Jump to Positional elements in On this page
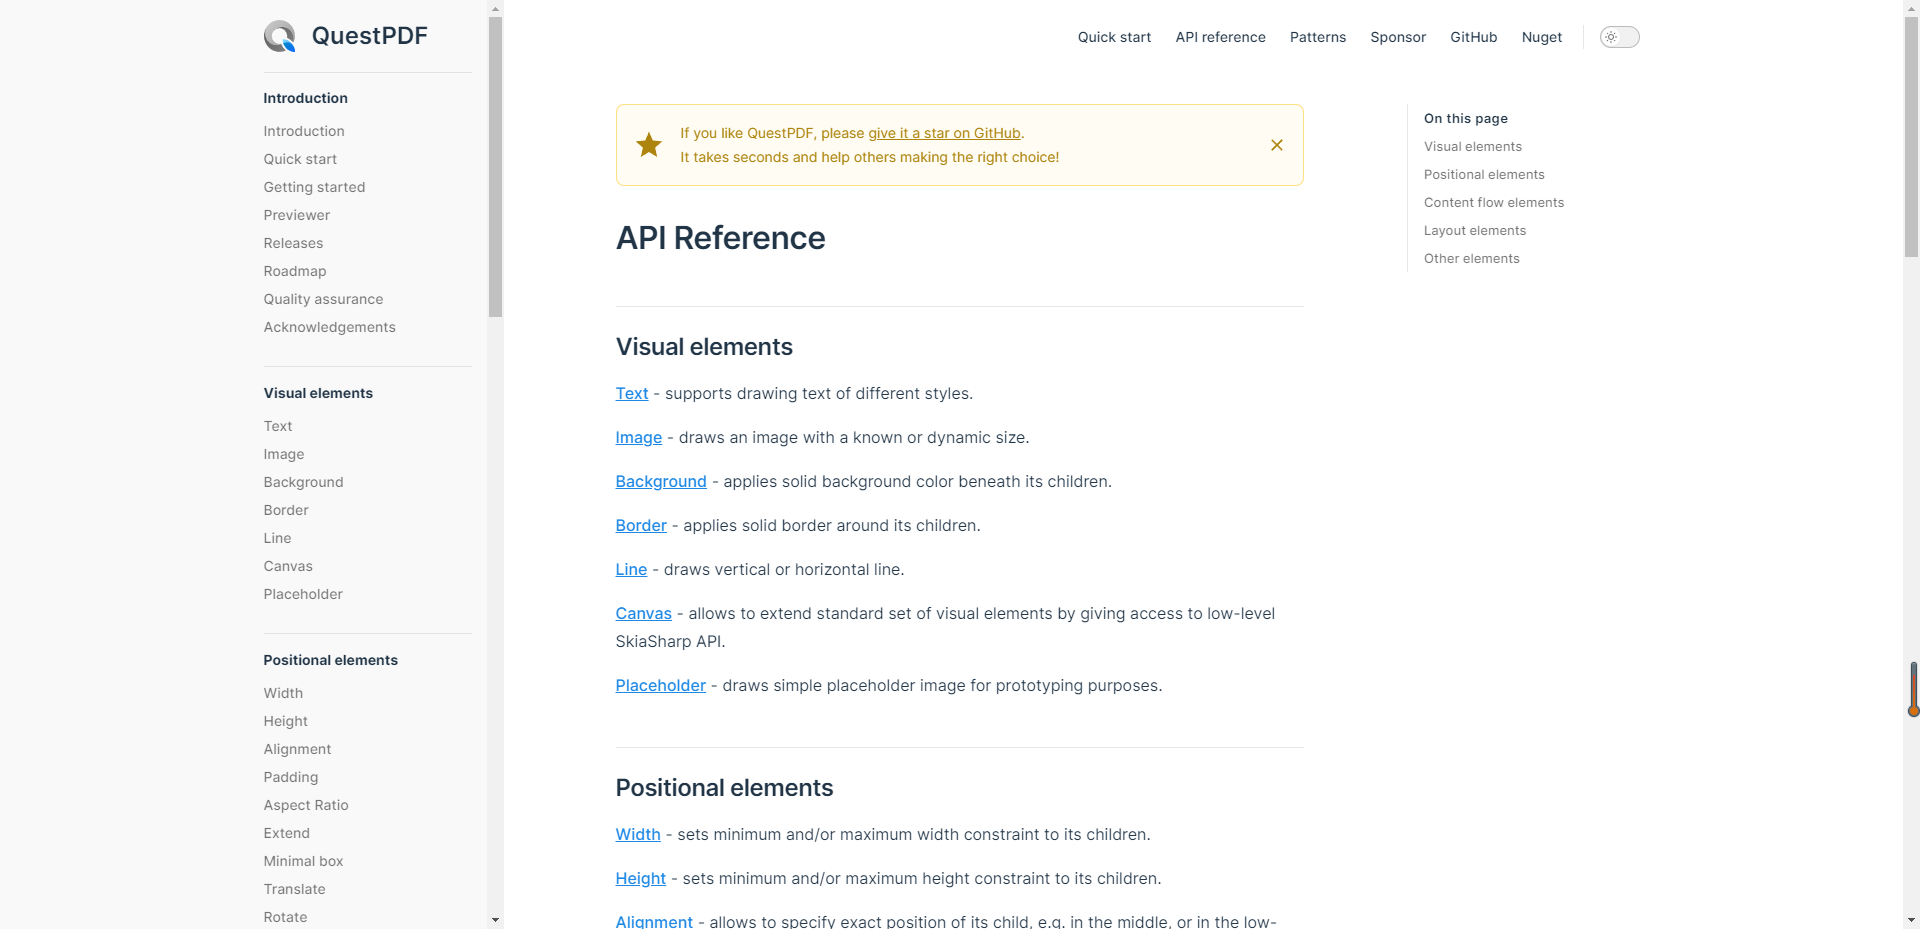This screenshot has width=1920, height=929. [x=1484, y=175]
